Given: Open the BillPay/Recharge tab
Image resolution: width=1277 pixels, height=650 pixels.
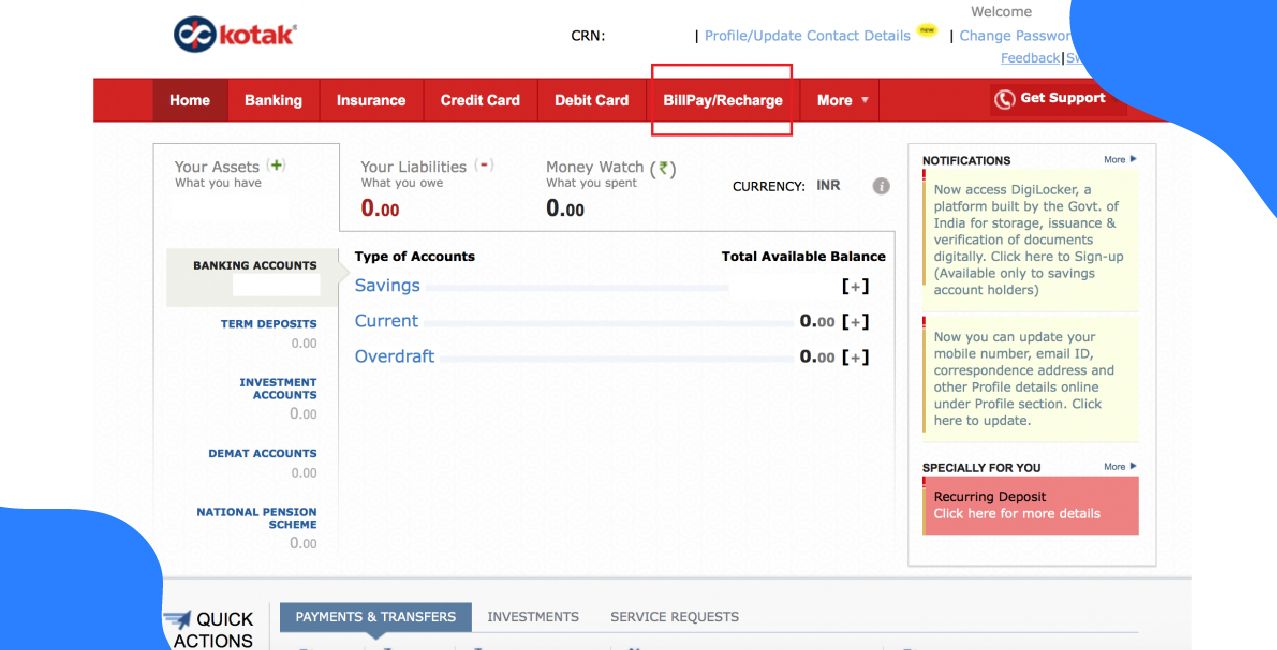Looking at the screenshot, I should (x=723, y=100).
